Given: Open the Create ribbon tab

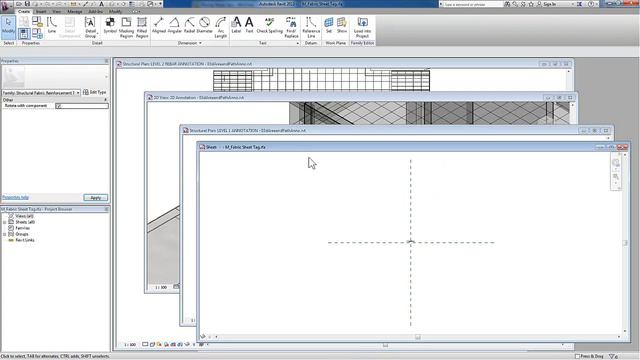Looking at the screenshot, I should 24,11.
